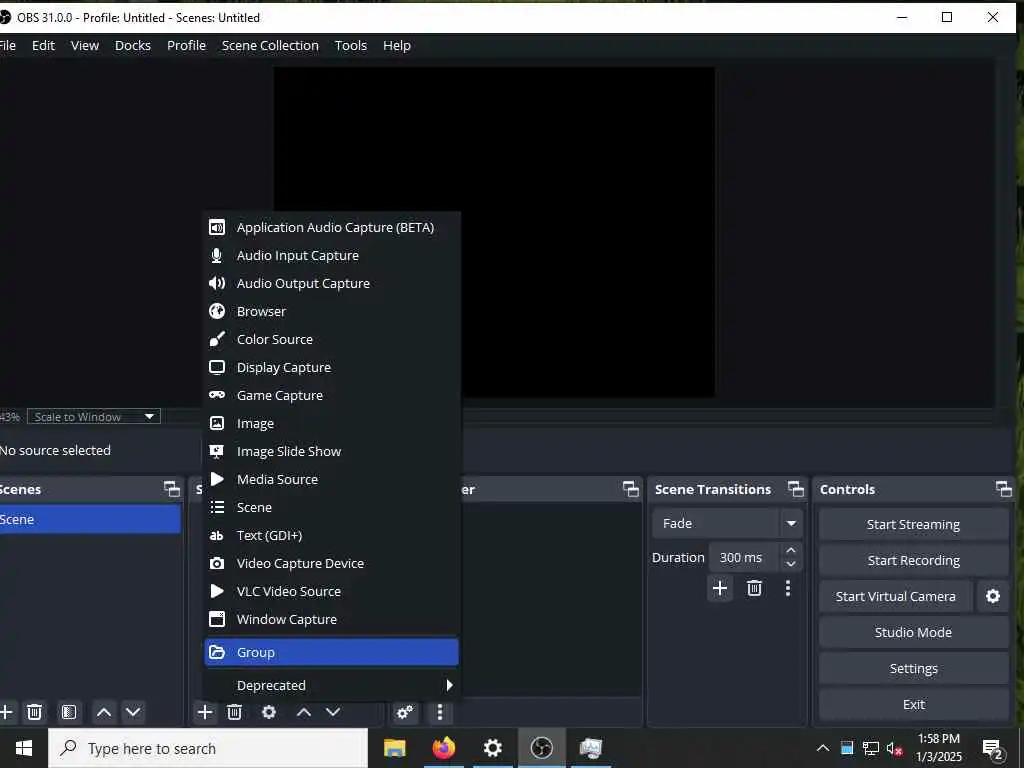The image size is (1024, 768).
Task: Open the Tools menu
Action: click(x=351, y=46)
